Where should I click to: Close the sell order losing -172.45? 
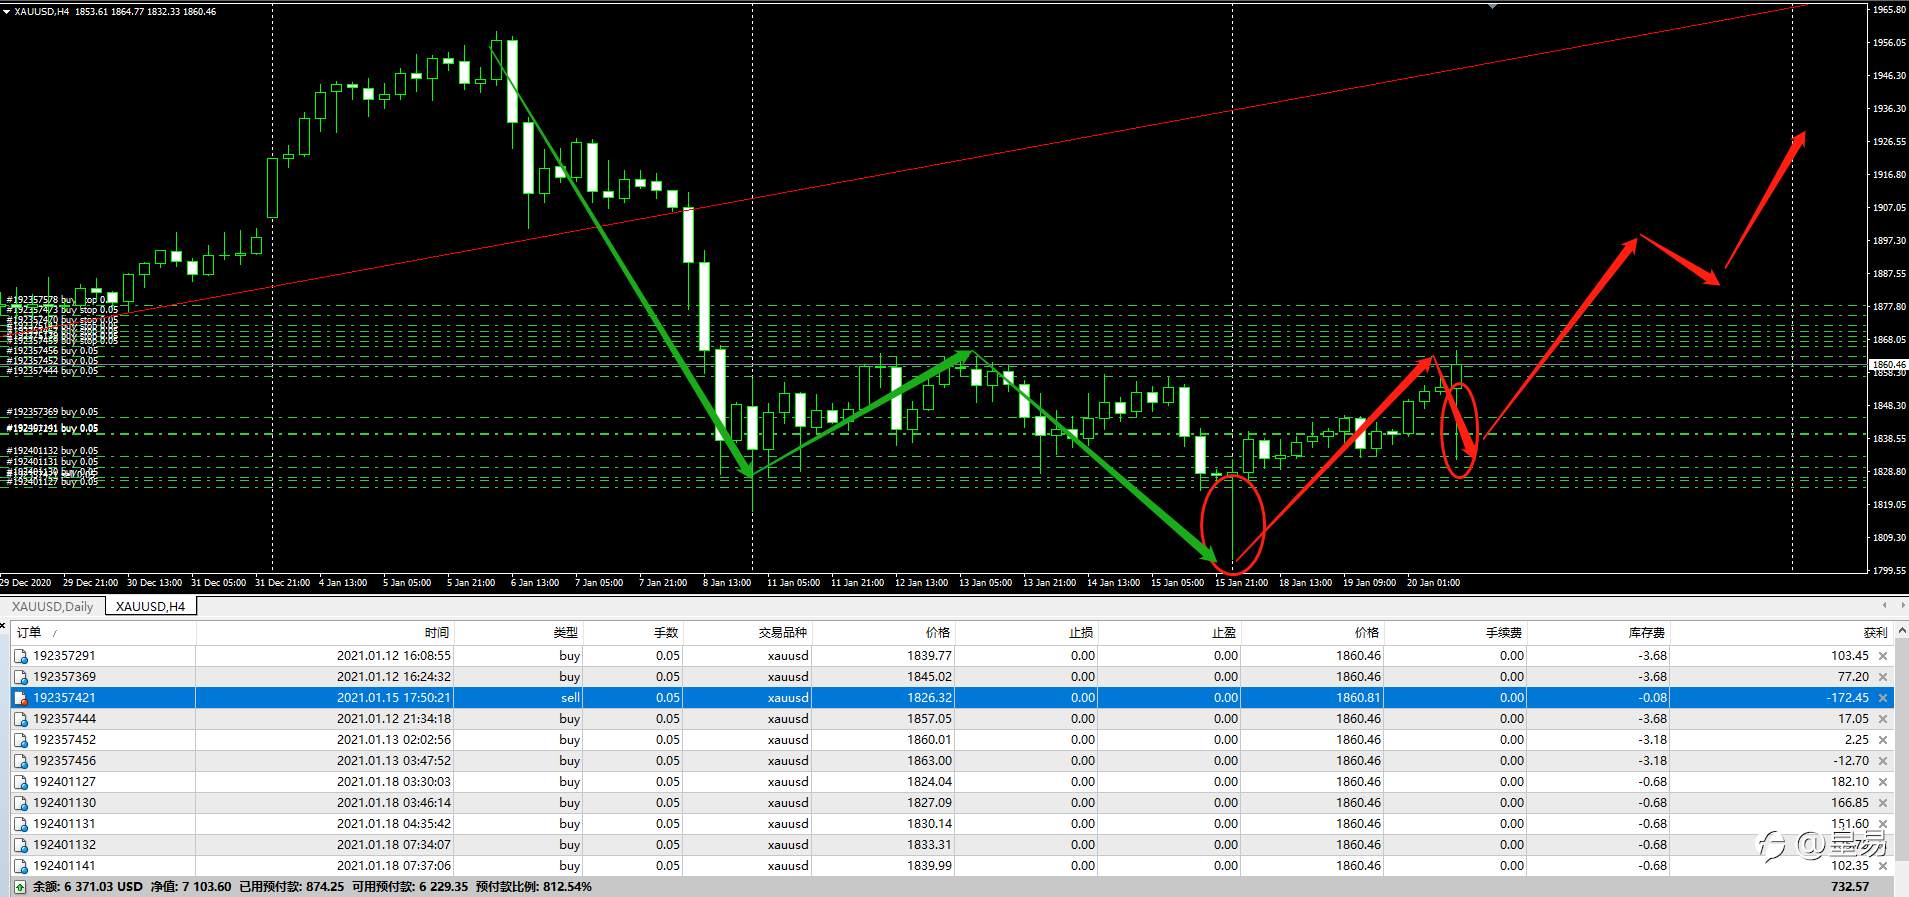coord(1883,698)
